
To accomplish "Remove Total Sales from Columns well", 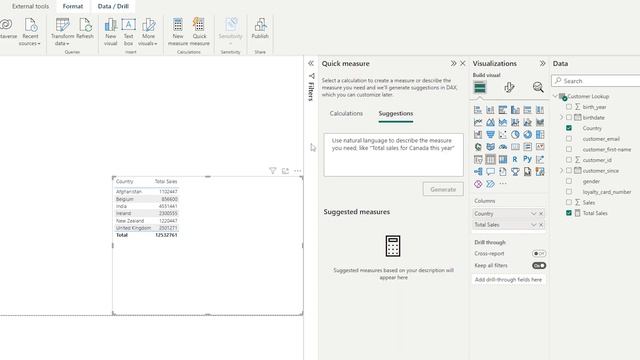I will [541, 224].
